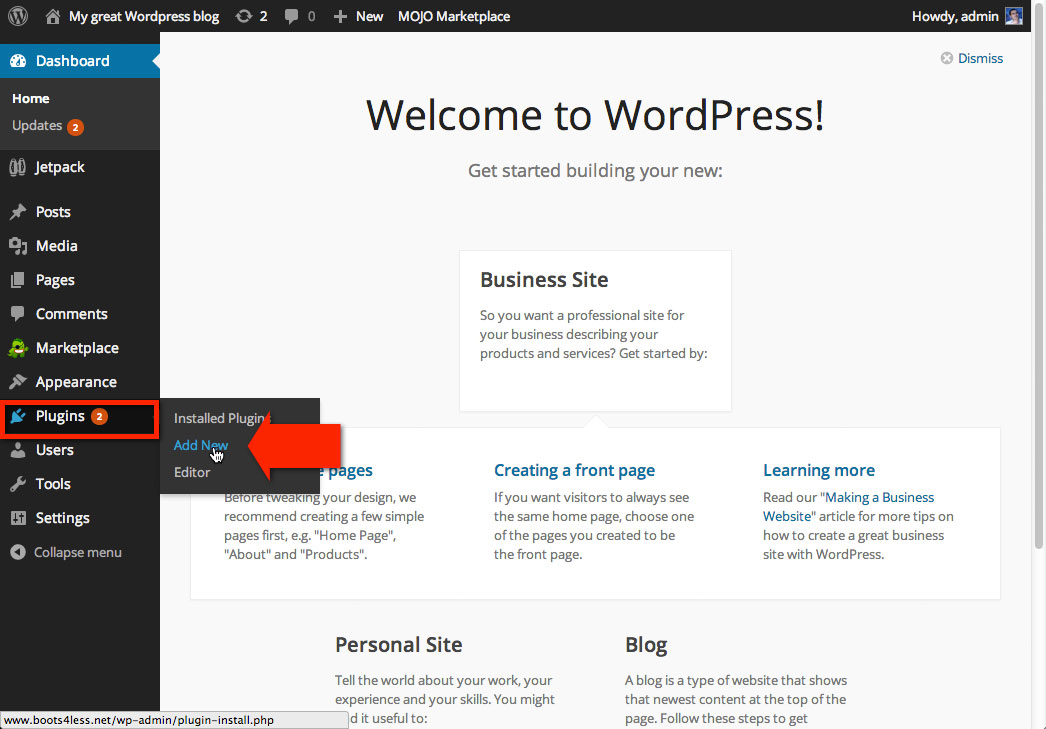Open the New content menu

(x=369, y=16)
